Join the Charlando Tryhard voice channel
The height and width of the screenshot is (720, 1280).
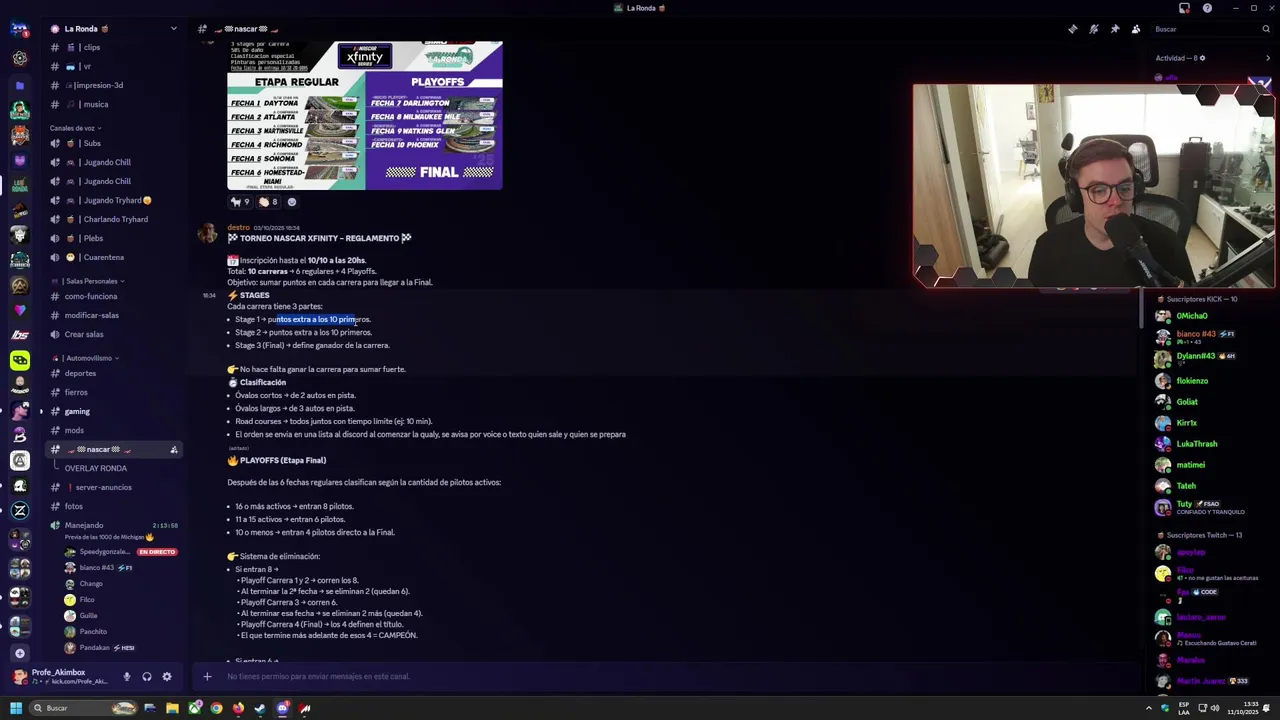[x=115, y=219]
